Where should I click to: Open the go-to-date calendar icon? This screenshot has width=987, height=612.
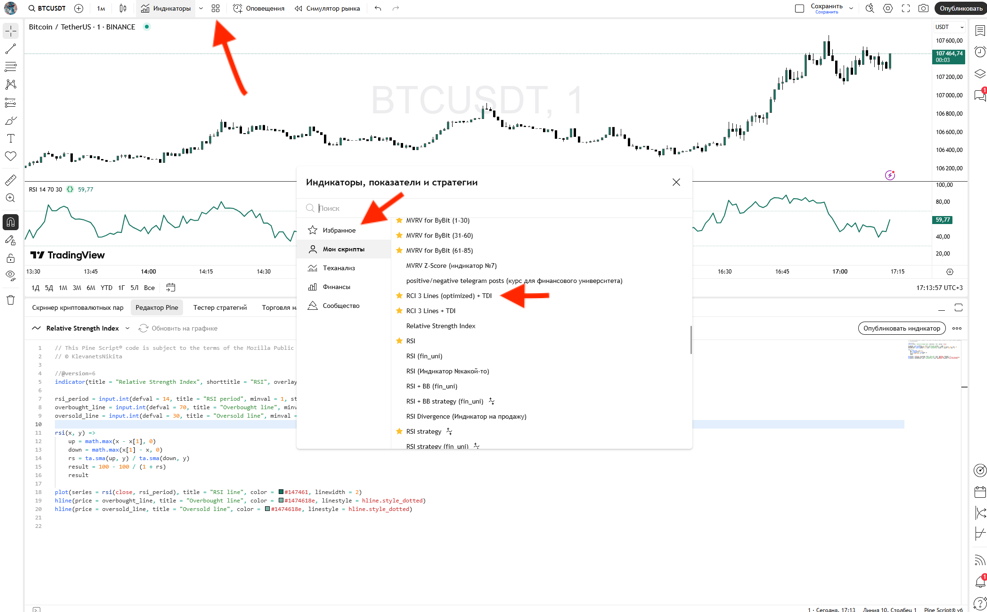point(171,288)
